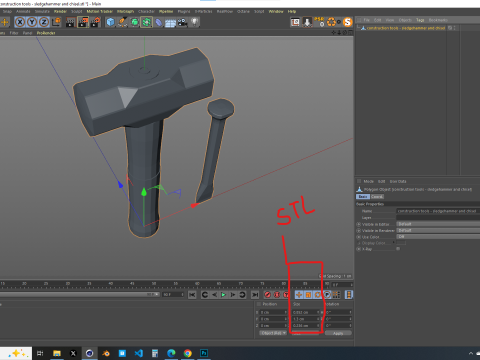Toggle rotation keyframe recording icon

318,295
